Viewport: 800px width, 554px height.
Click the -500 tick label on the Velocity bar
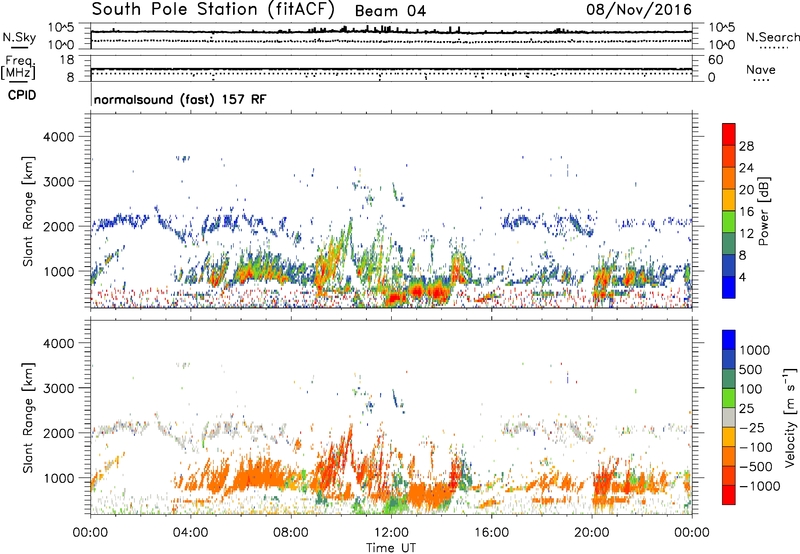(x=756, y=466)
